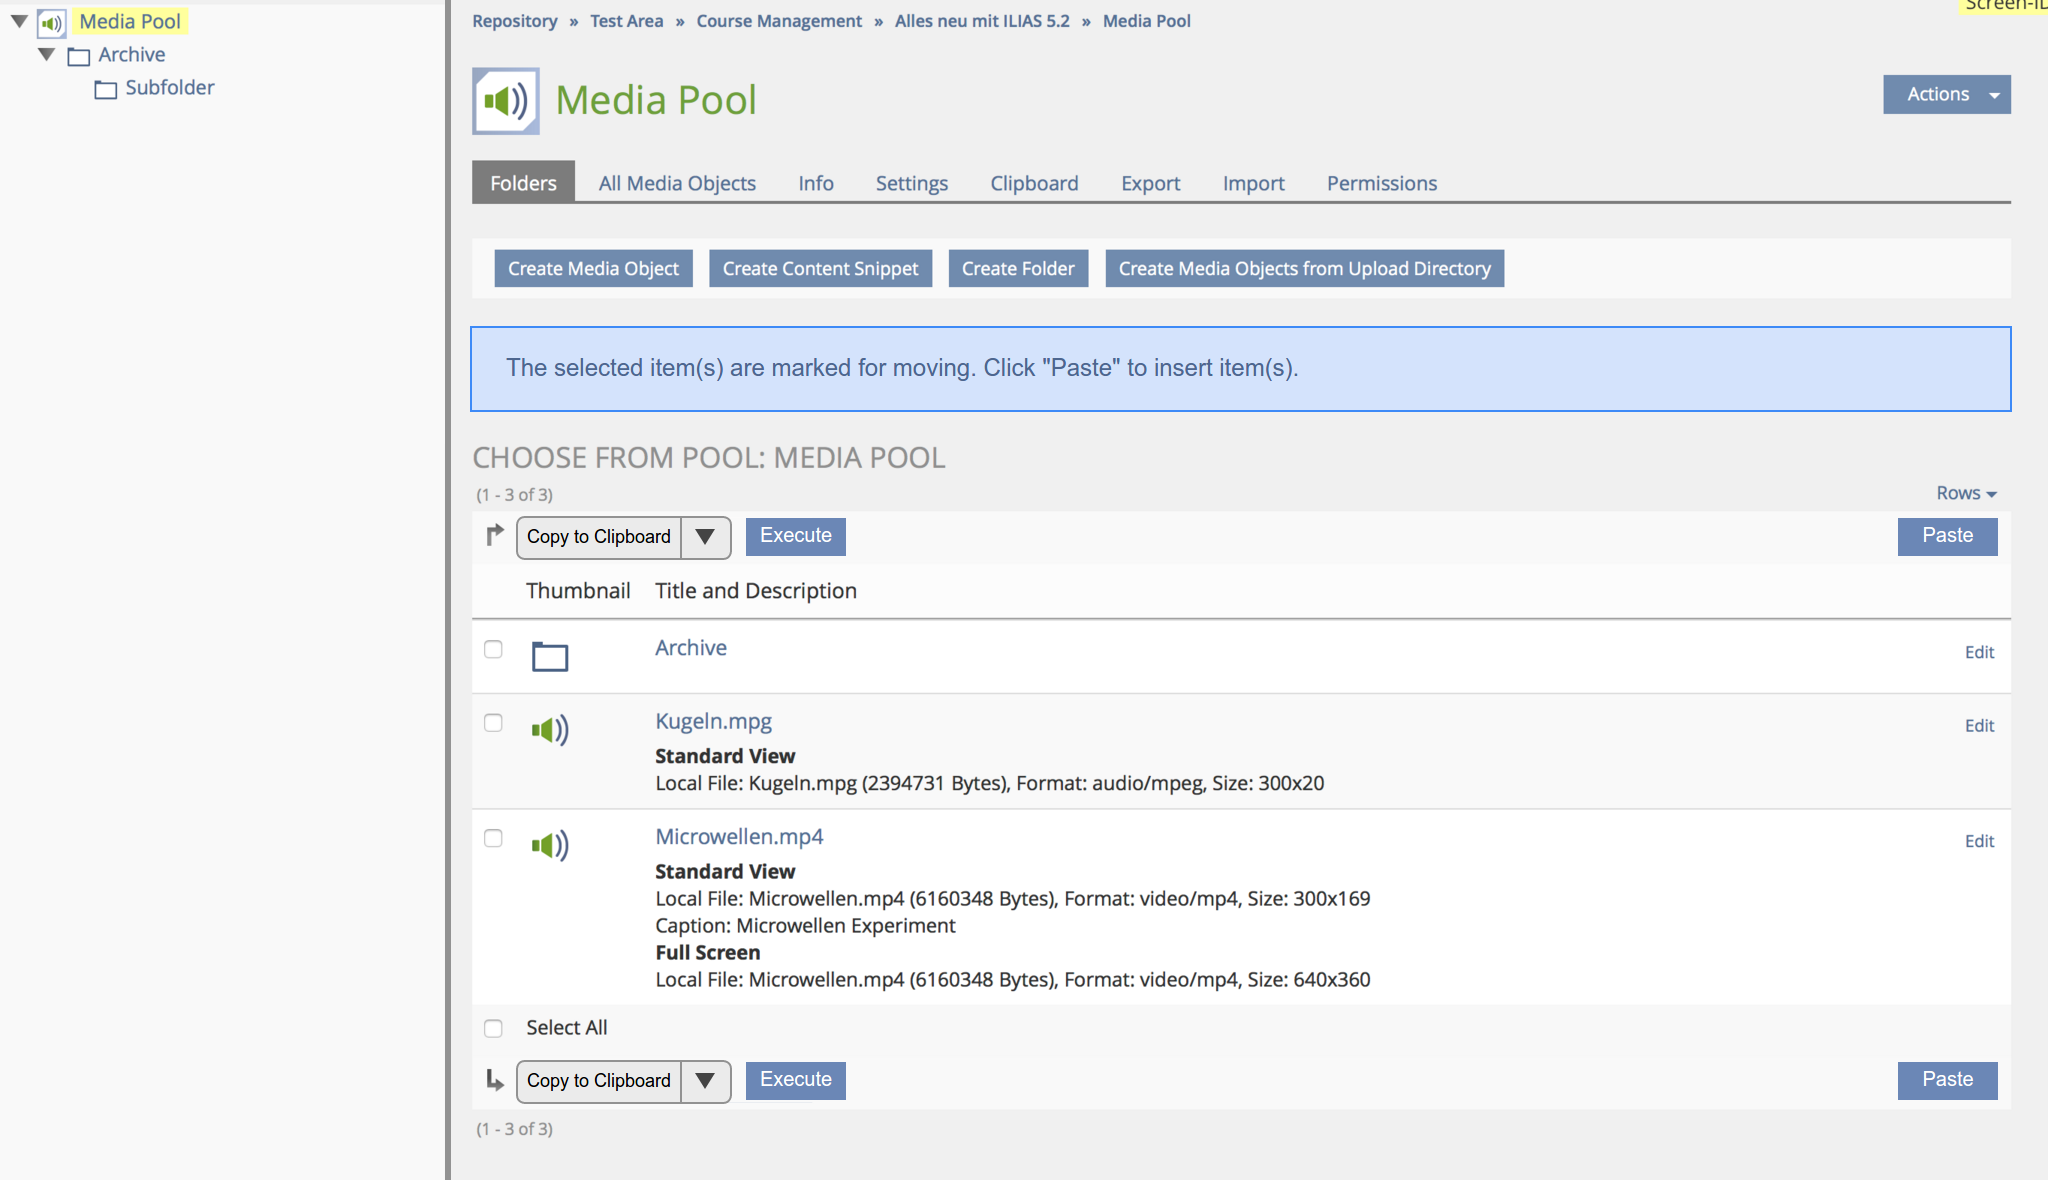Enable the Select All checkbox
This screenshot has width=2048, height=1180.
[493, 1028]
